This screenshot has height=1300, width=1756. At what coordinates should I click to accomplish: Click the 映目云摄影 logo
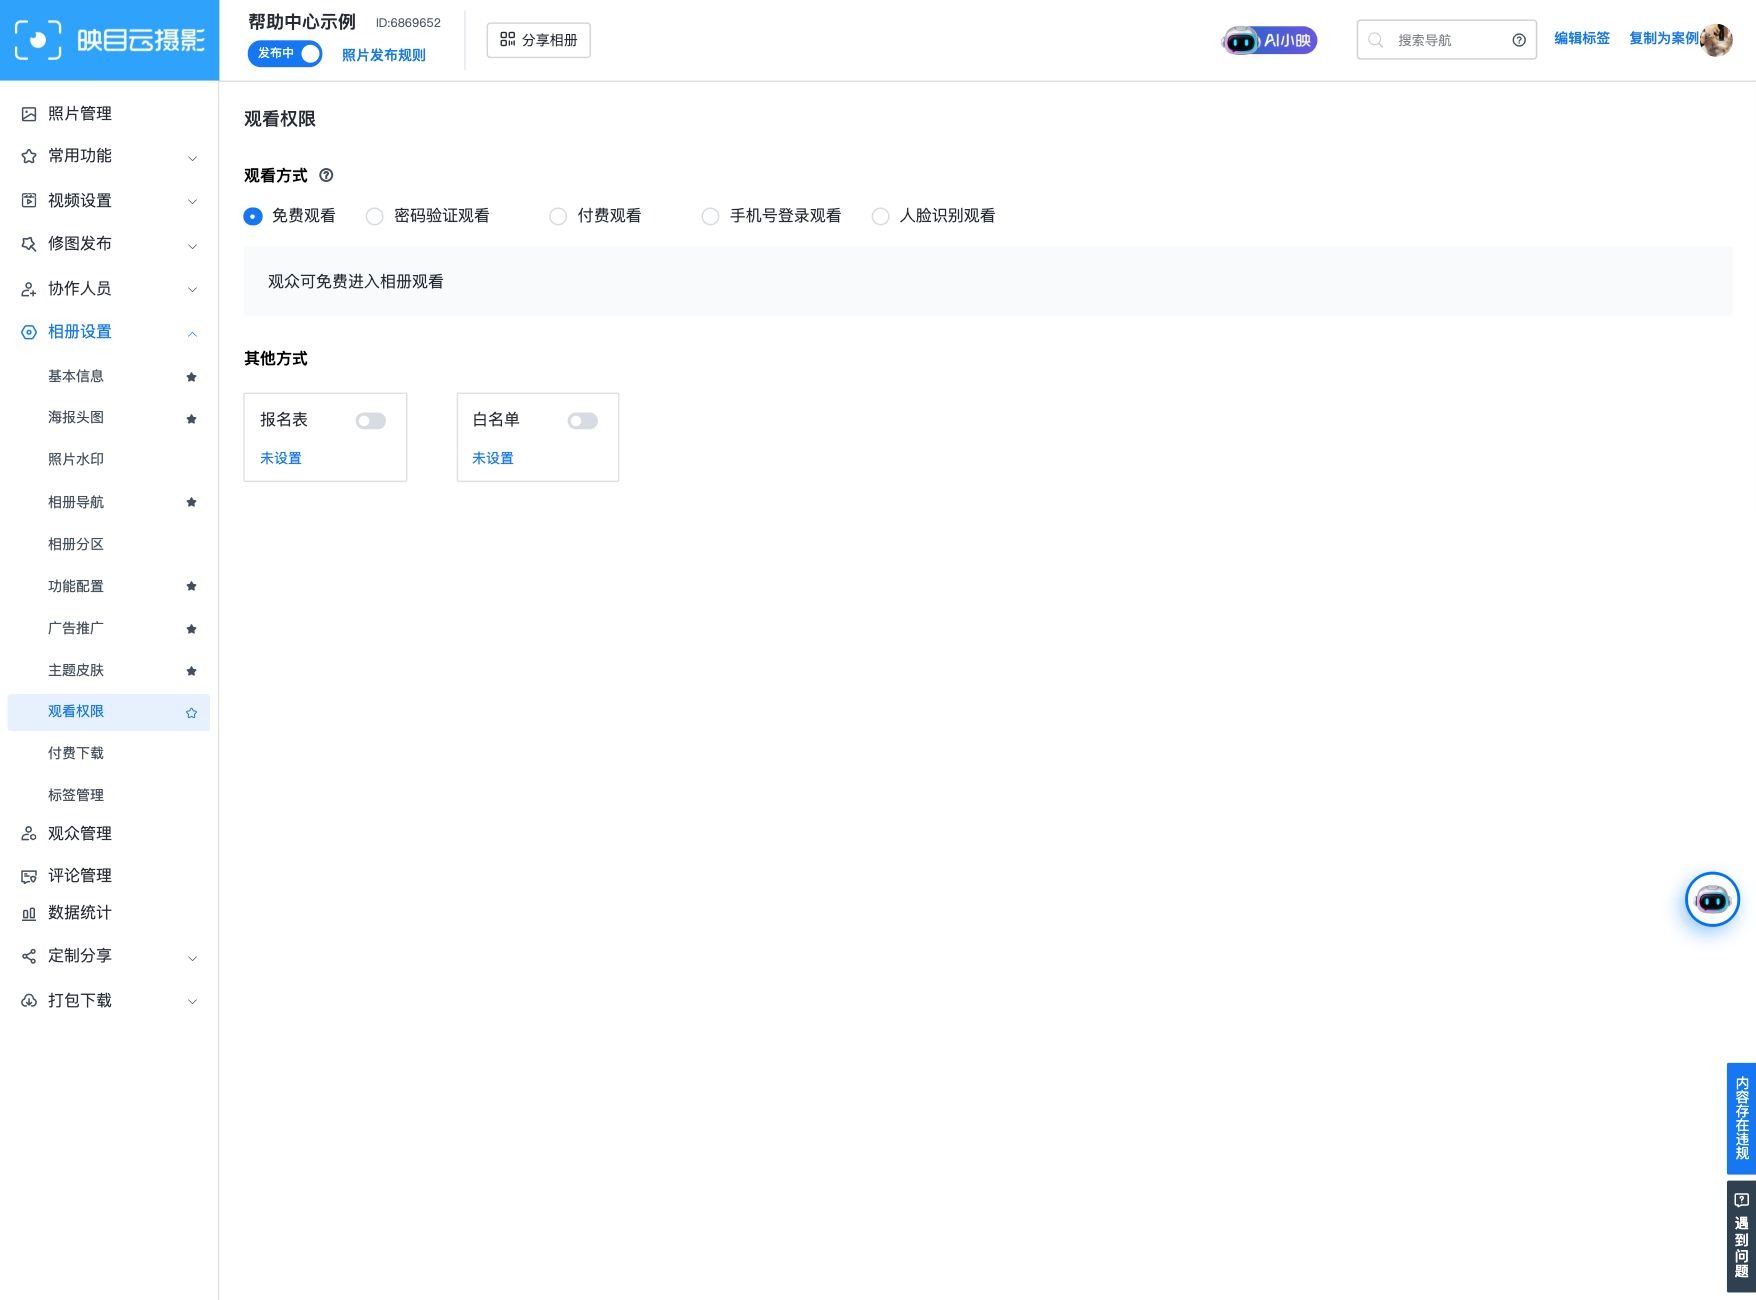(x=109, y=40)
